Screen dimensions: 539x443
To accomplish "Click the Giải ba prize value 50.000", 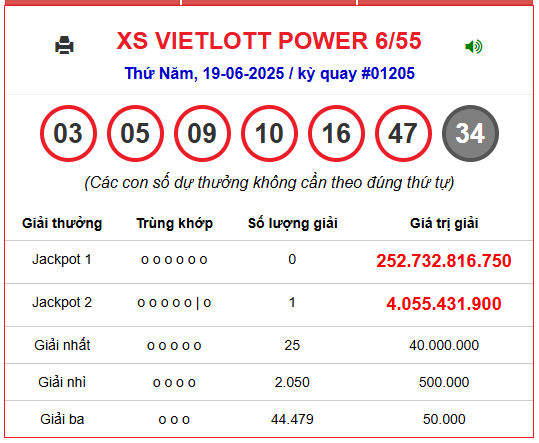I will (444, 419).
